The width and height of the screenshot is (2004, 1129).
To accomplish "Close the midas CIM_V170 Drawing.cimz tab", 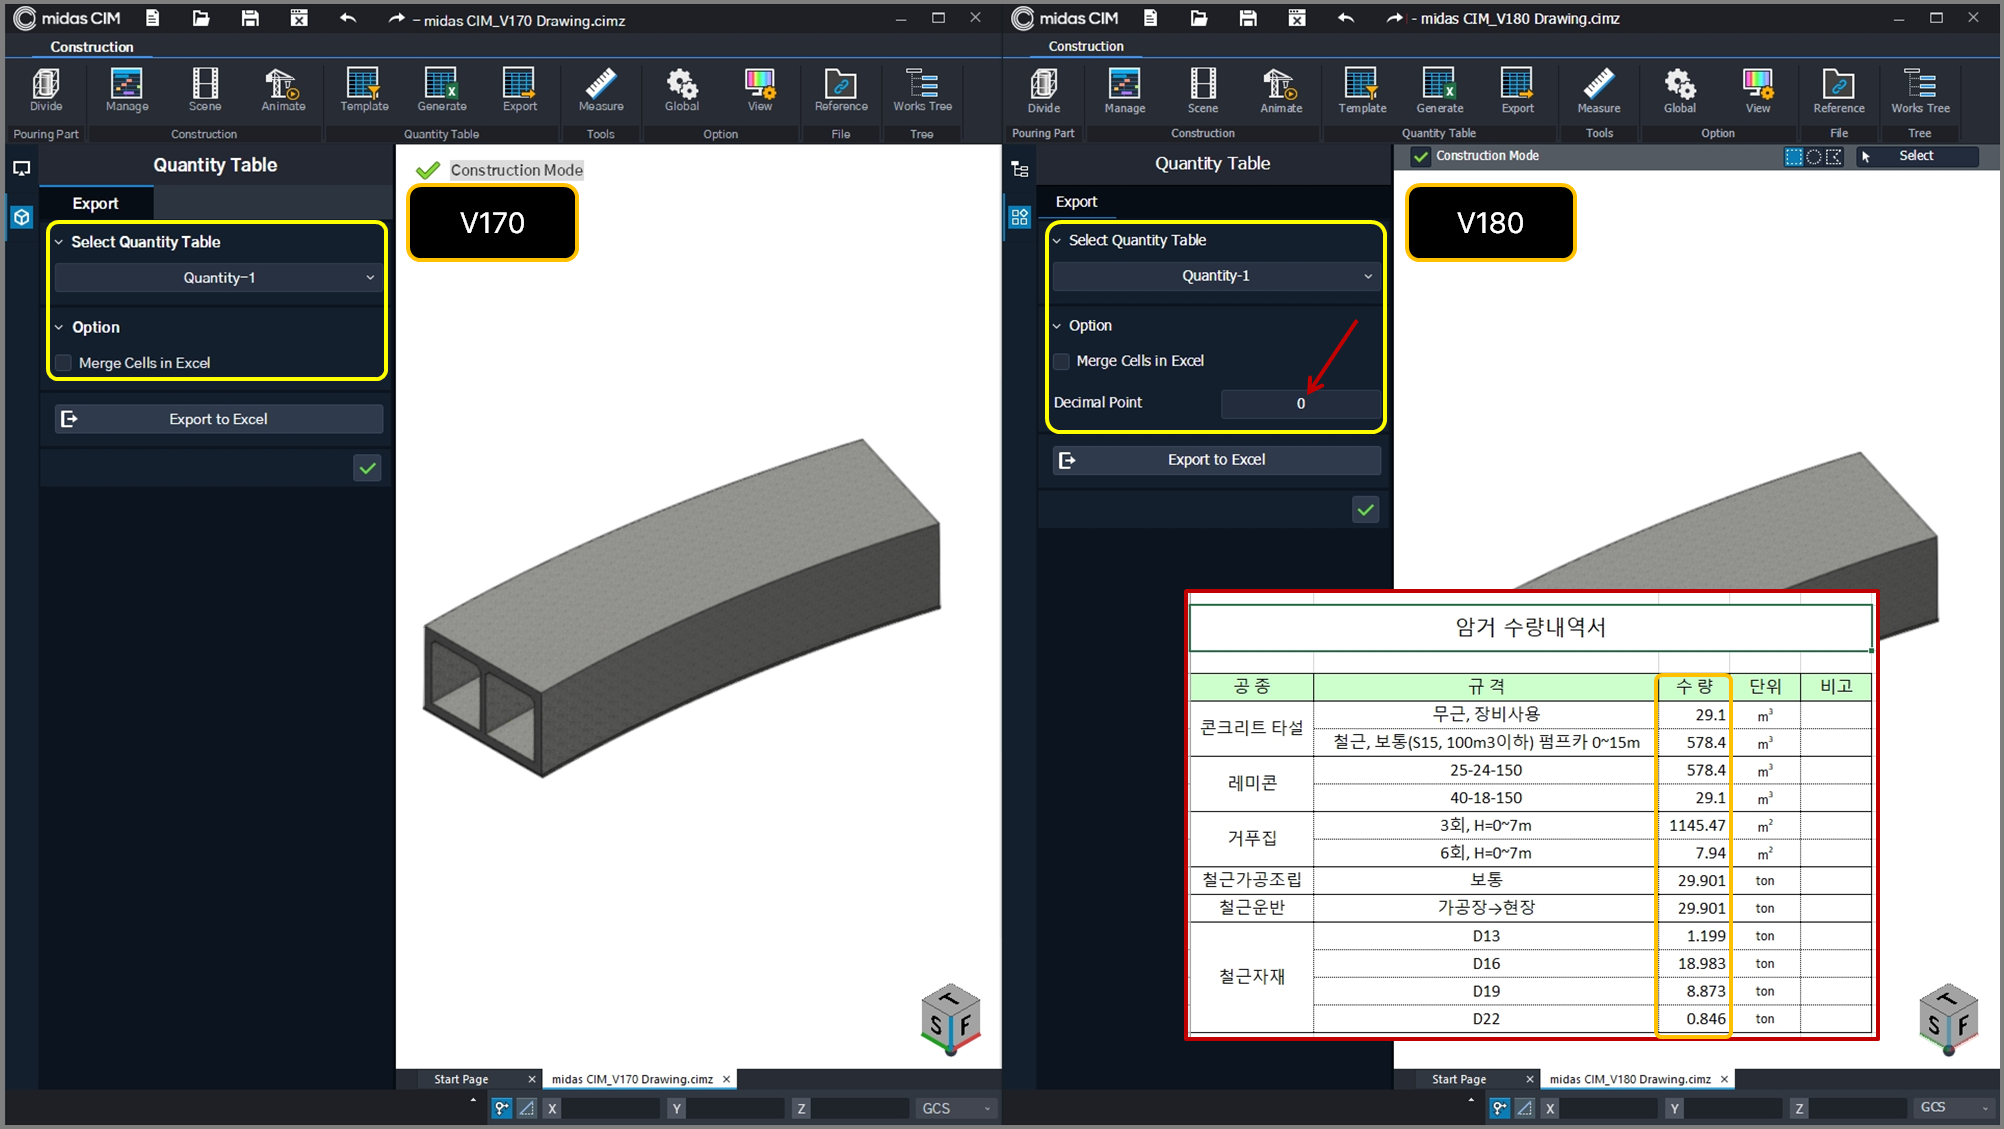I will point(727,1079).
